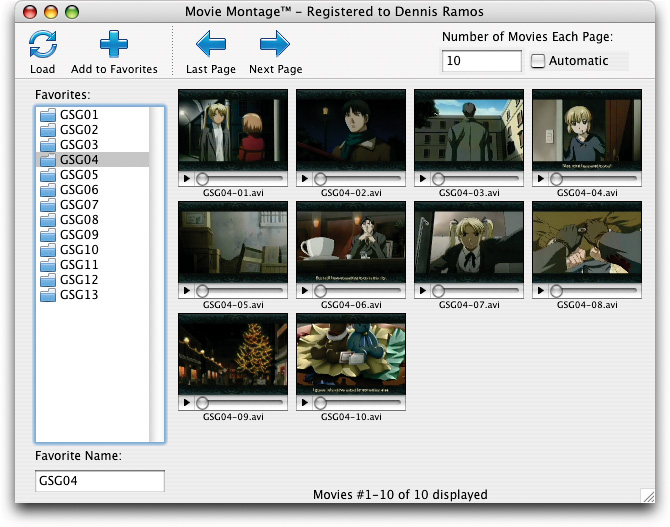Click the window resize grip corner
The image size is (670, 527).
648,496
